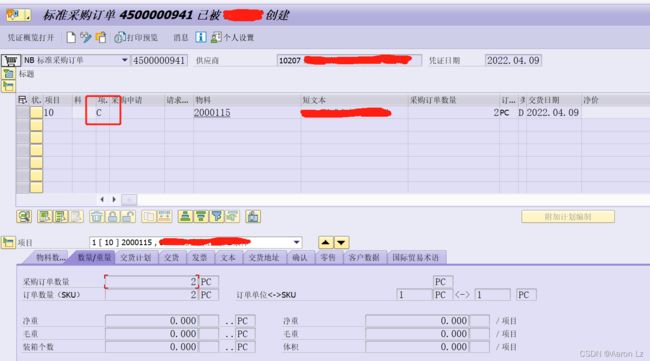Click the shopping cart icon beside NB order type

click(11, 61)
